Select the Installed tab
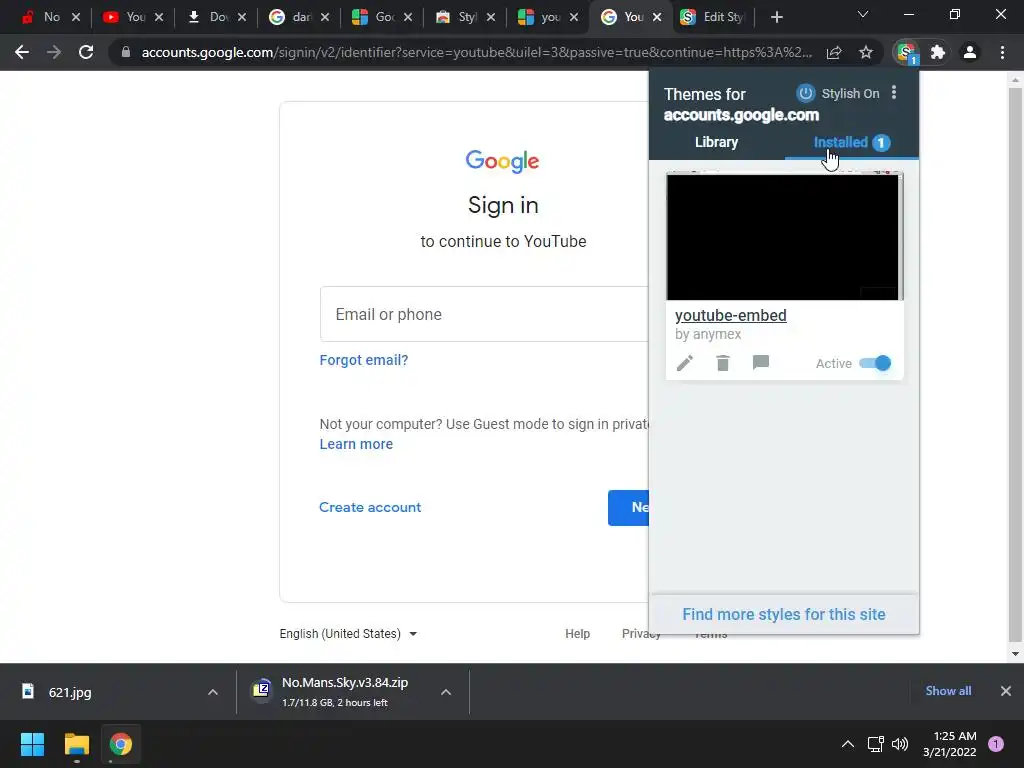 pyautogui.click(x=852, y=142)
